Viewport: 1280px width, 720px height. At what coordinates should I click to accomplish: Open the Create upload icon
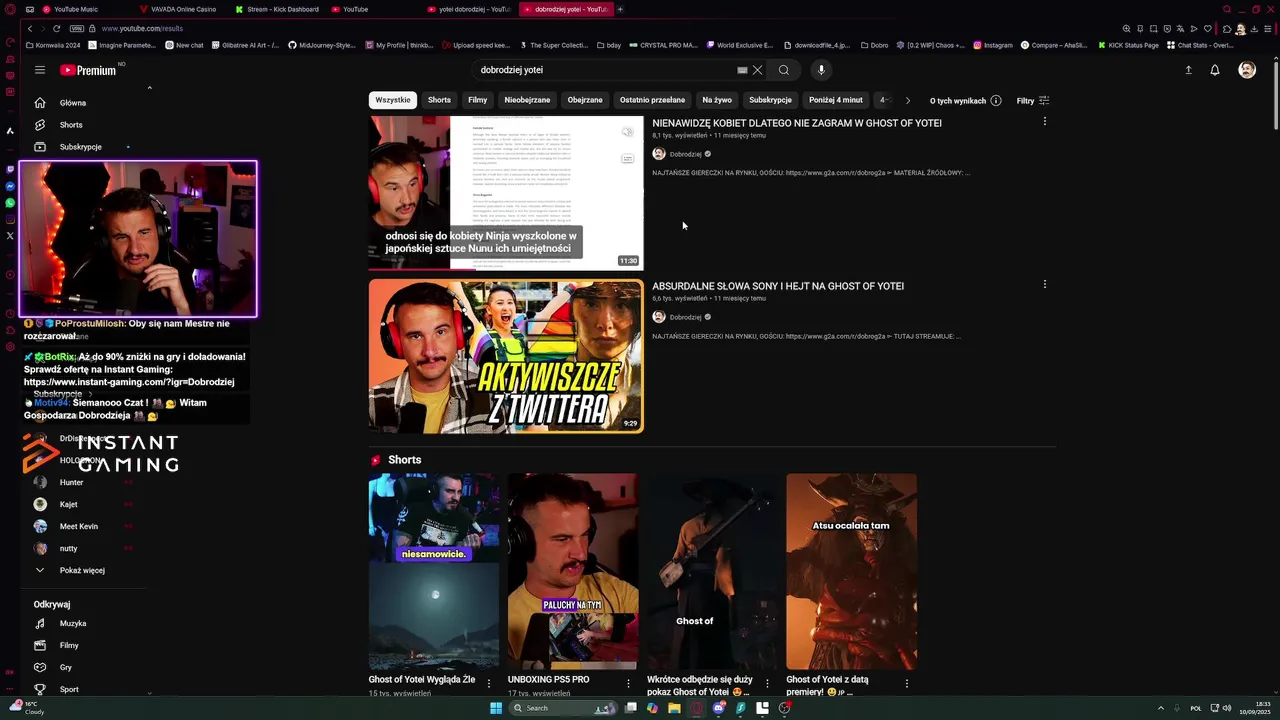[1188, 70]
